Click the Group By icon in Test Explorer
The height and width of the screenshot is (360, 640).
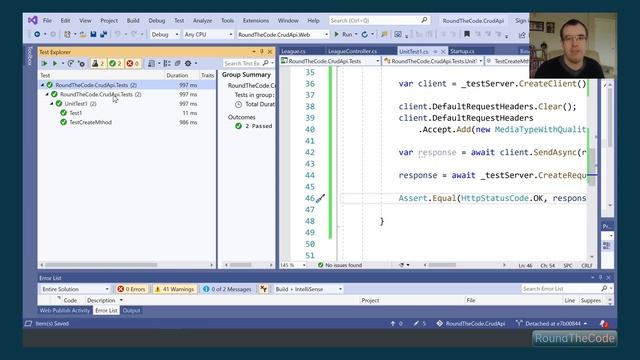point(167,63)
